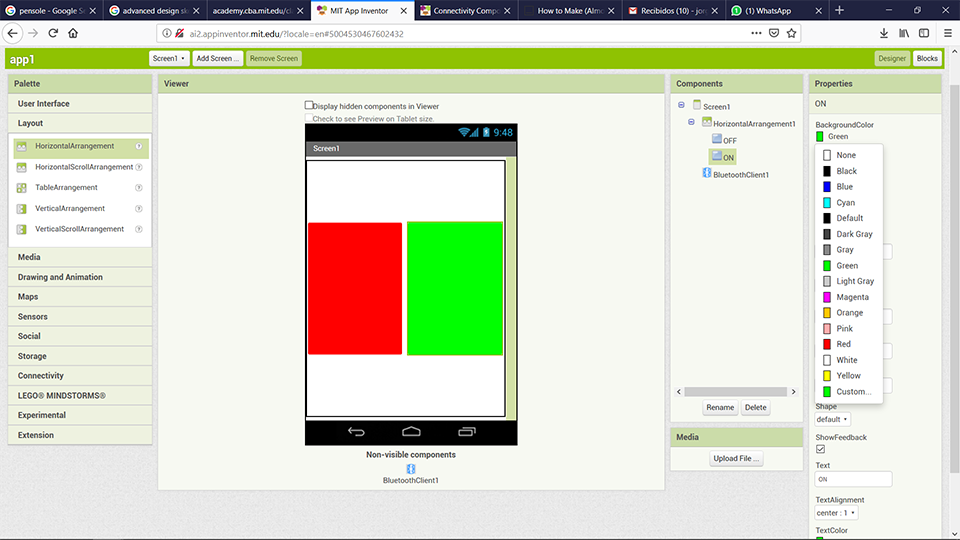This screenshot has height=540, width=960.
Task: Switch to pensole Google Search tab
Action: pos(51,10)
